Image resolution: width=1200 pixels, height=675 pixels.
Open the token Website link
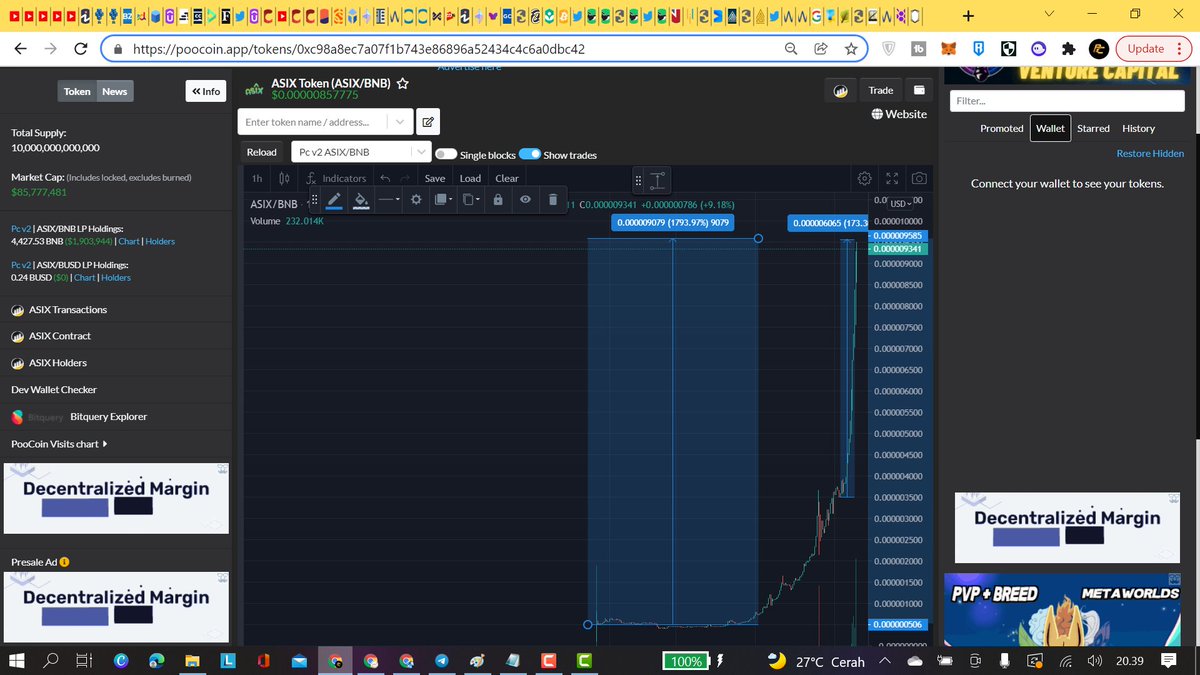[899, 114]
